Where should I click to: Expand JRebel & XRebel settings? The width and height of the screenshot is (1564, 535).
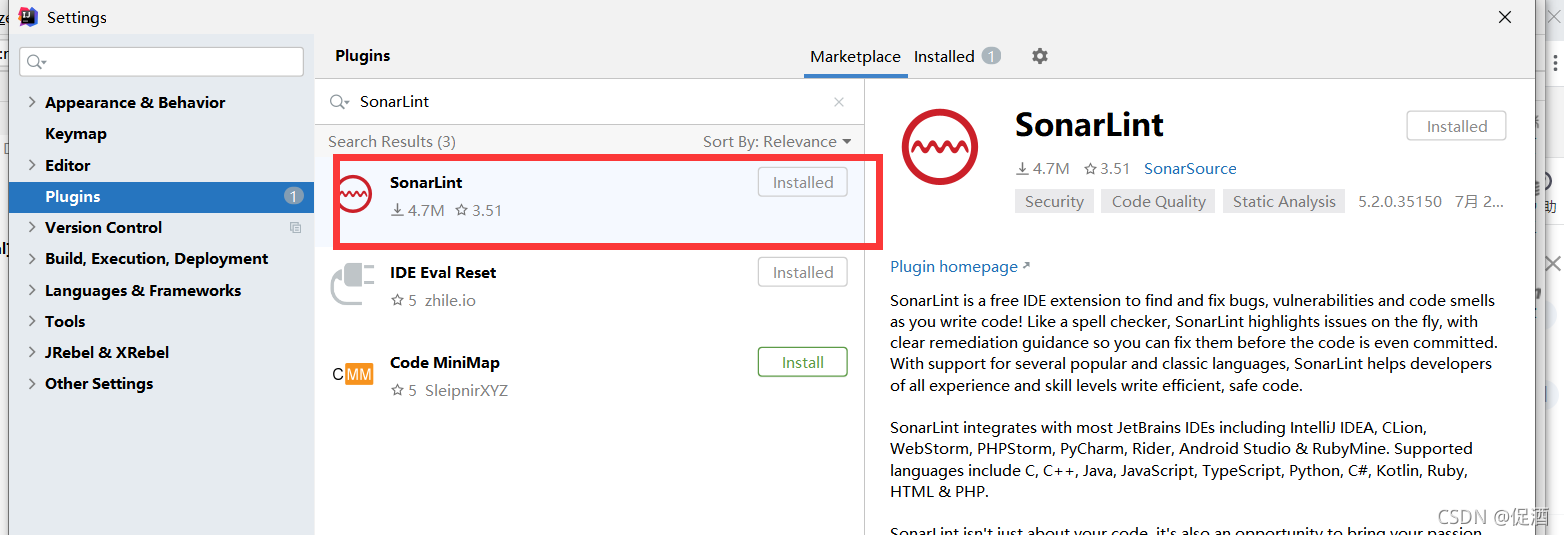[x=32, y=352]
